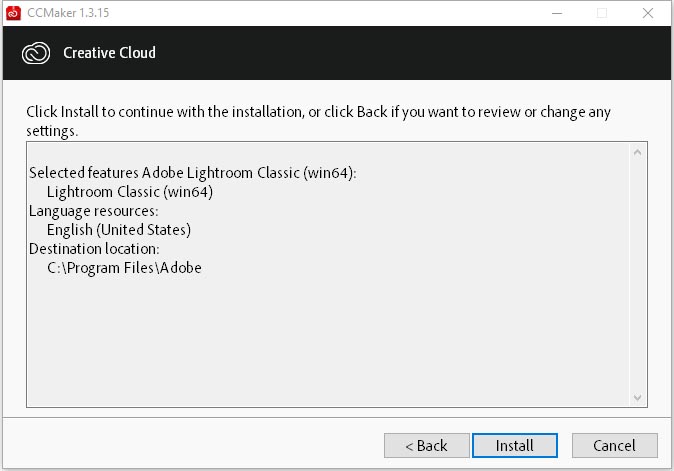The image size is (674, 471).
Task: Click the disabled maximize window button
Action: [602, 13]
